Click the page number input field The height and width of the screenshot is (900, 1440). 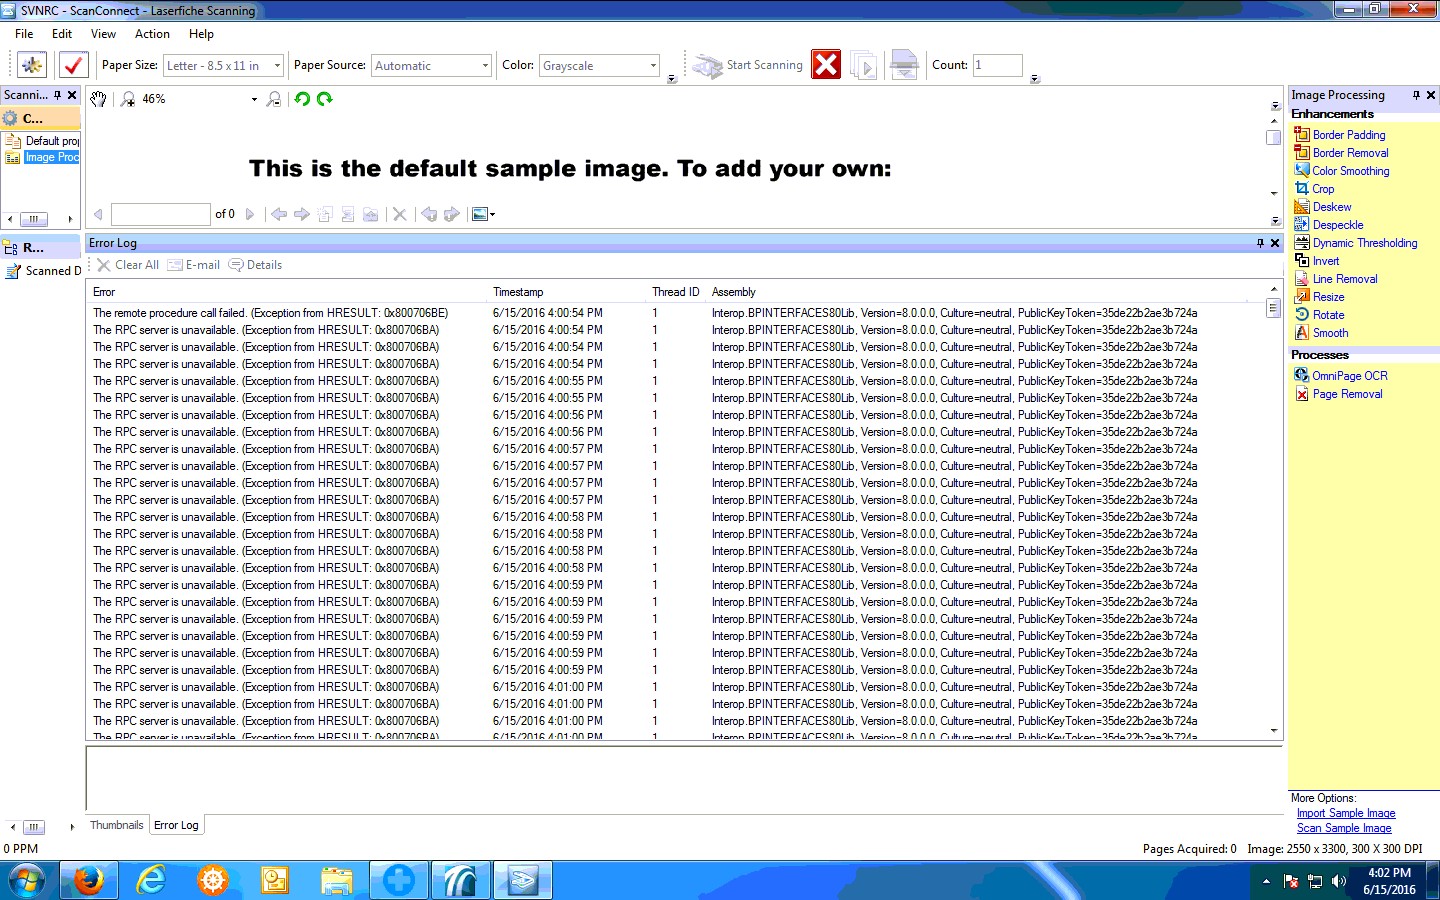click(x=161, y=214)
